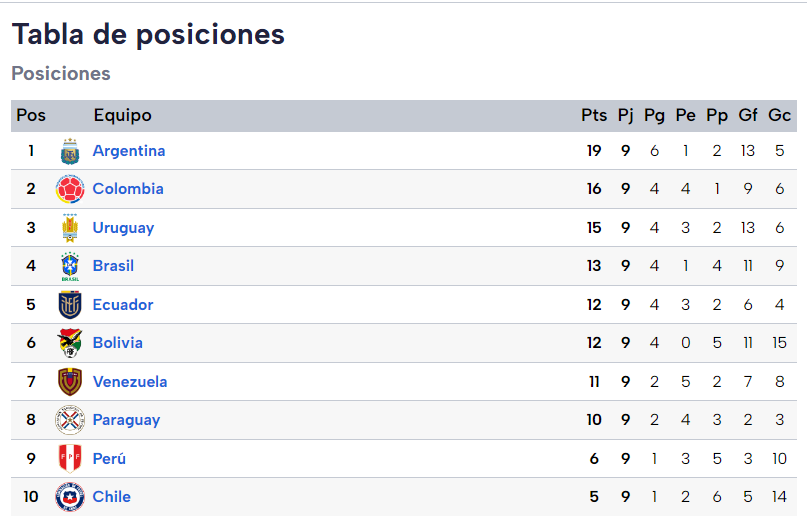Click the Colombia team crest icon
The image size is (807, 523).
(x=69, y=189)
